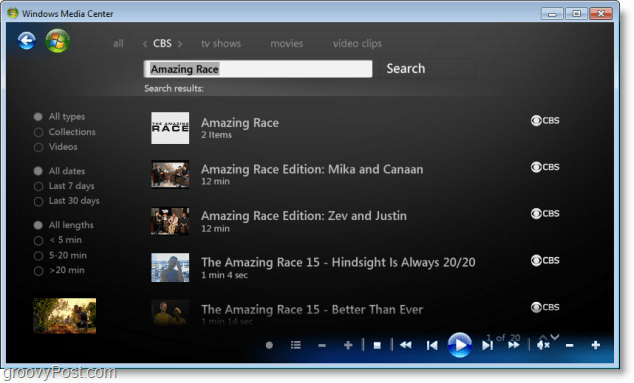
Task: Select the 'CBS' source tab
Action: [x=162, y=43]
